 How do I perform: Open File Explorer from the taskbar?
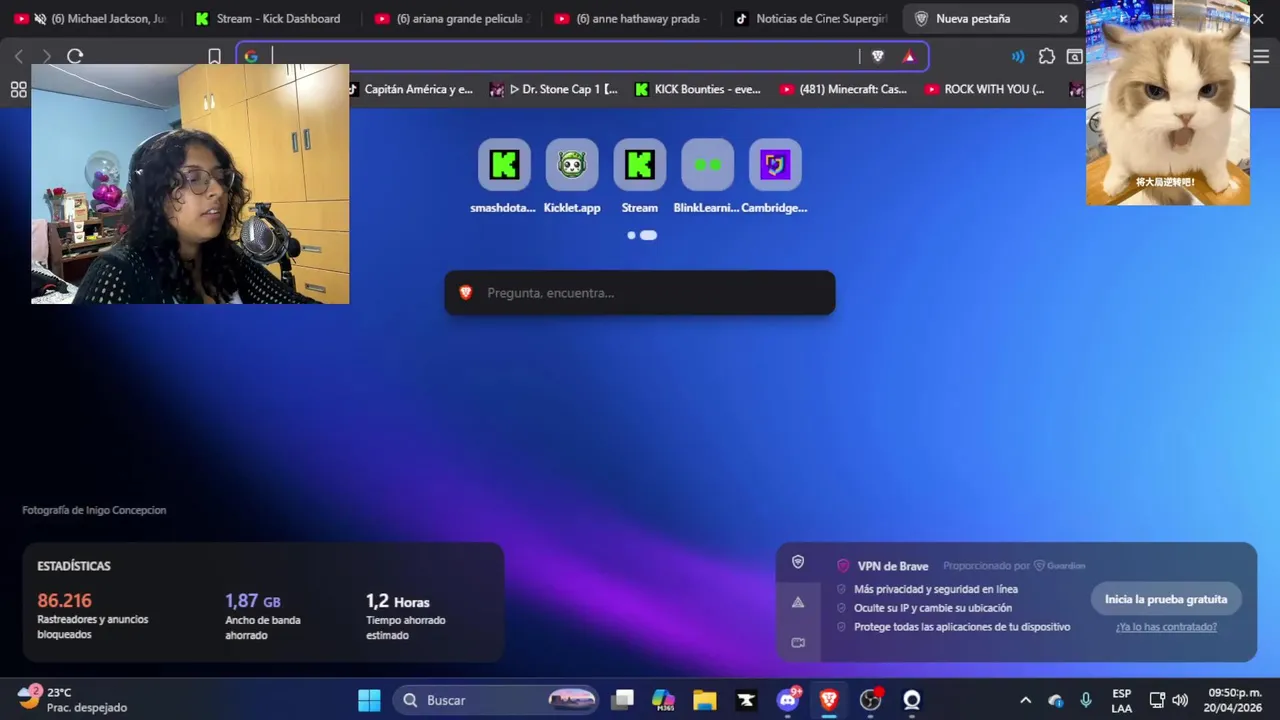(x=705, y=700)
